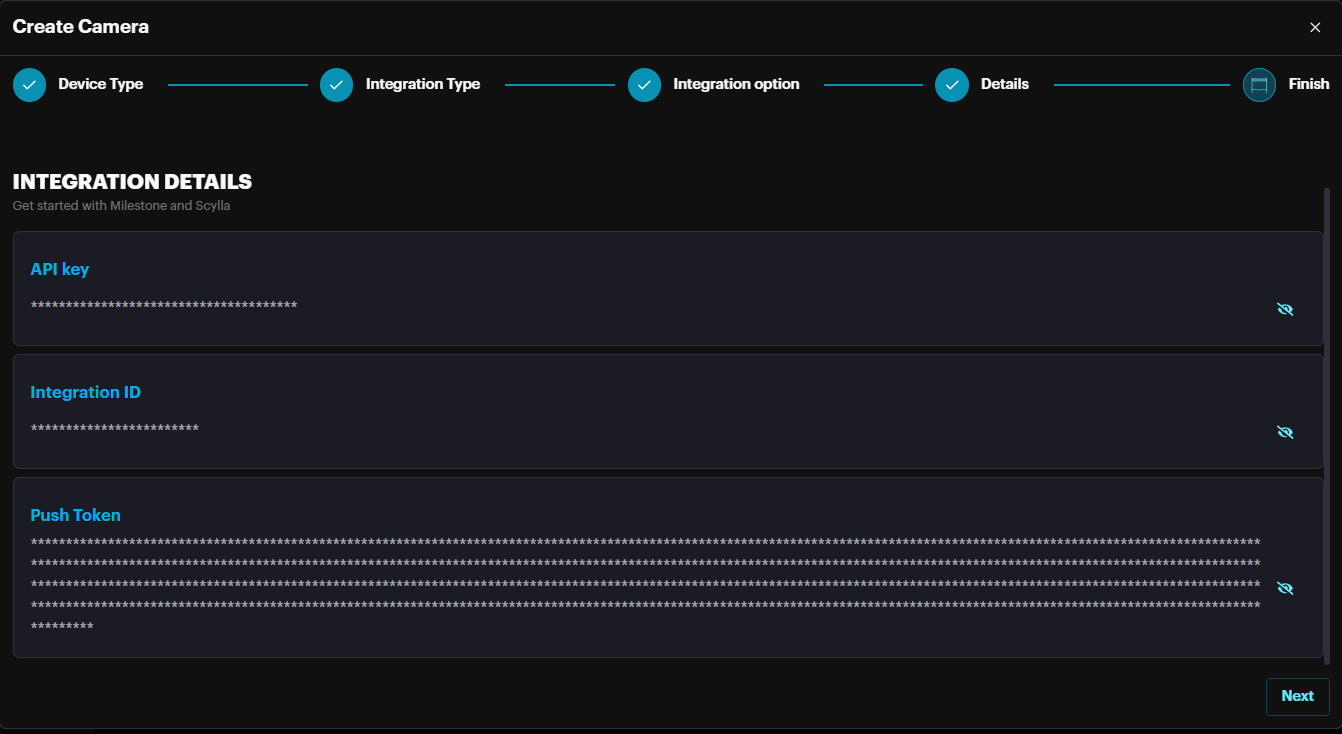The image size is (1342, 734).
Task: Click the masked Push Token text block
Action: pyautogui.click(x=645, y=585)
